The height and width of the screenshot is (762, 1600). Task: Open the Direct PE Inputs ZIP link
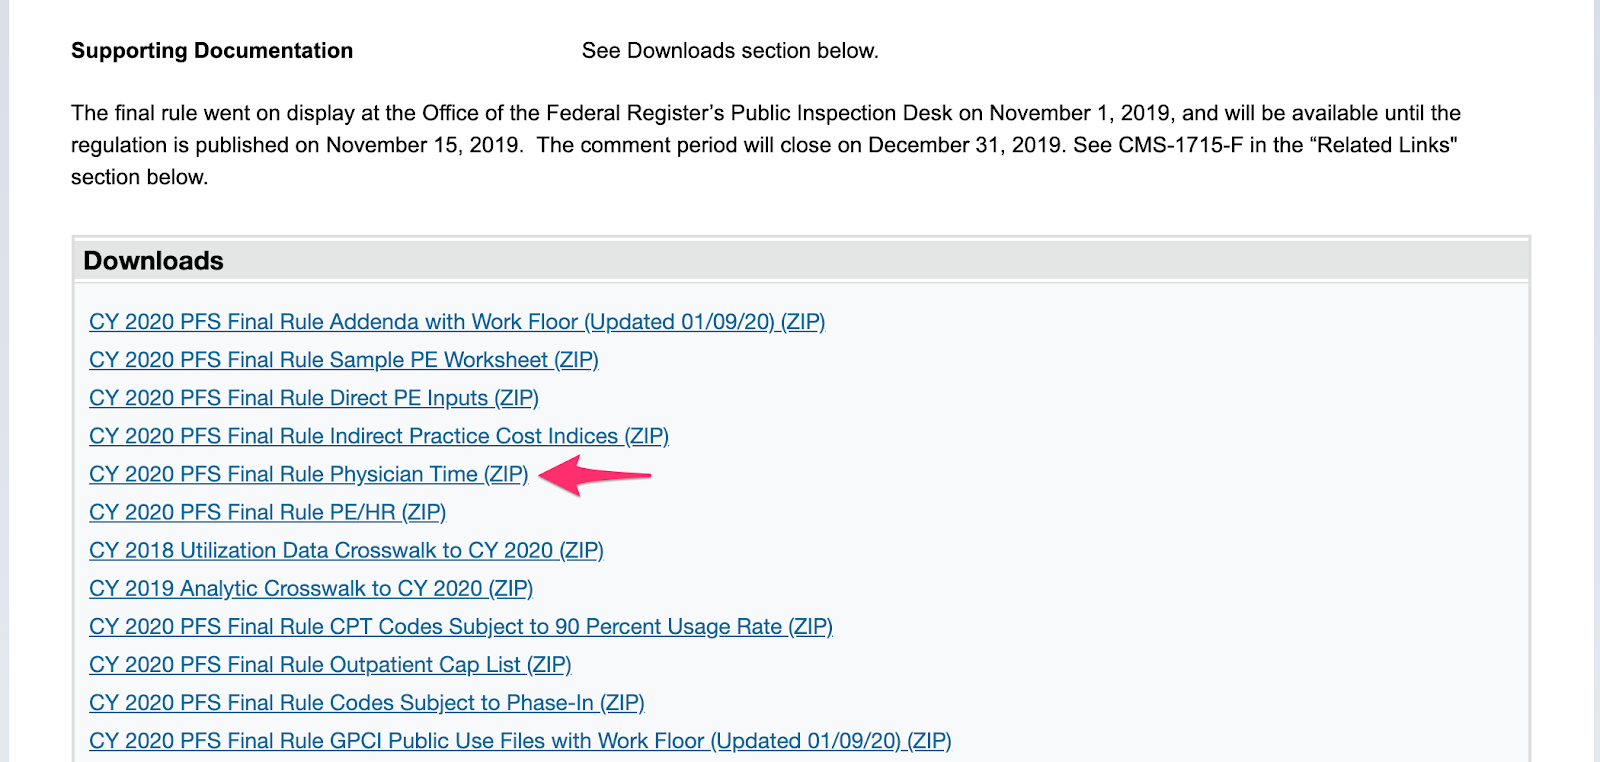point(314,398)
